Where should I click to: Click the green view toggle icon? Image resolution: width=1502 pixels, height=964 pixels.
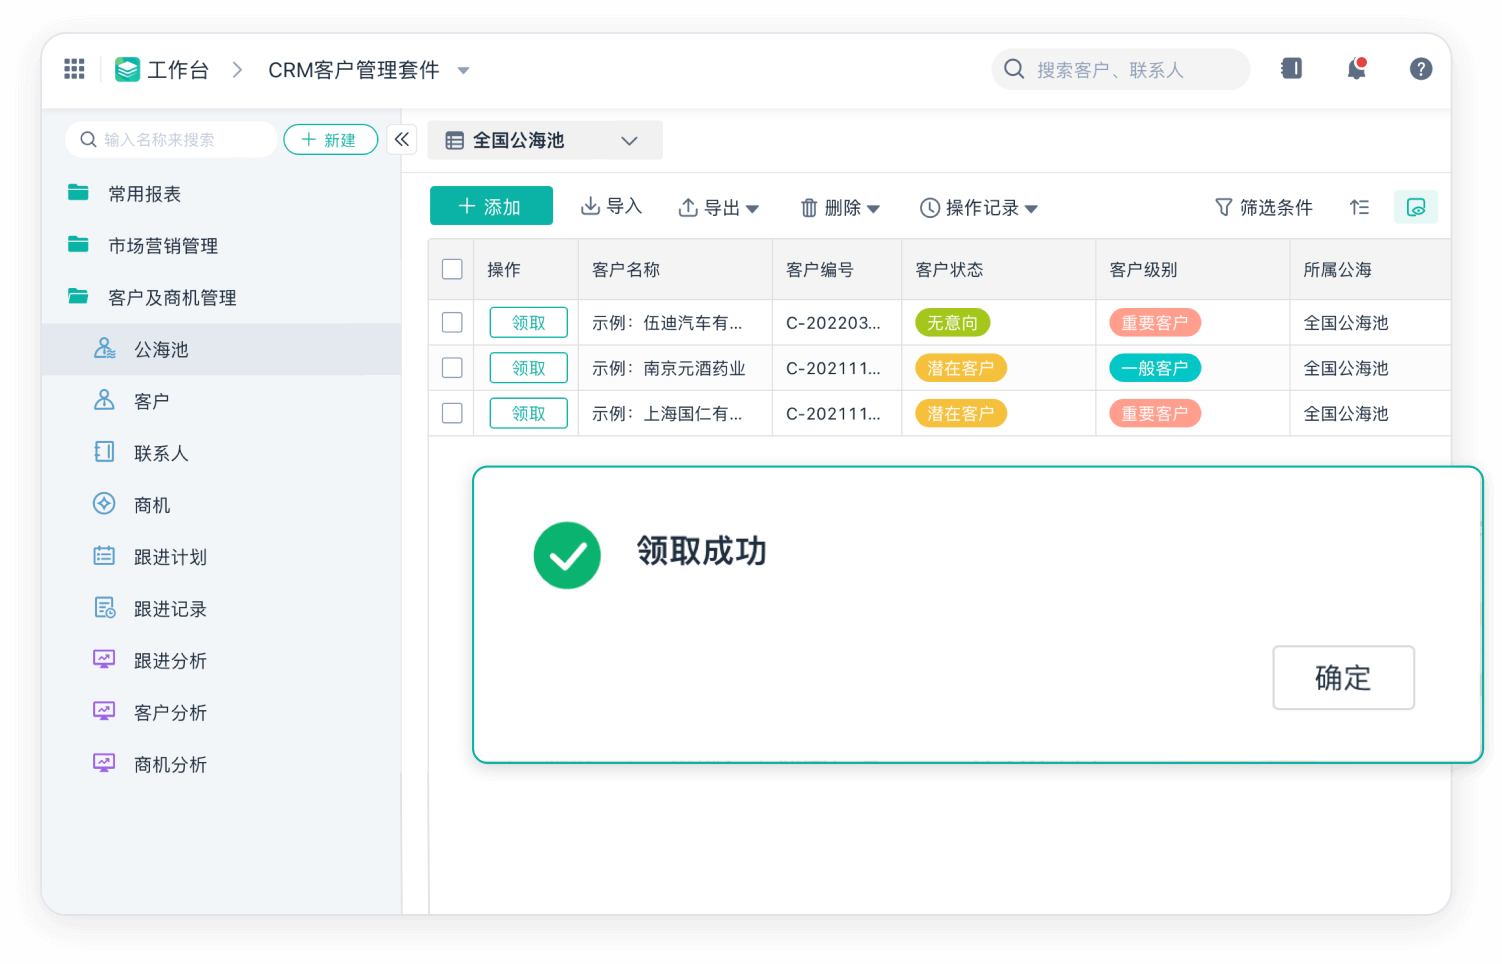(1415, 207)
